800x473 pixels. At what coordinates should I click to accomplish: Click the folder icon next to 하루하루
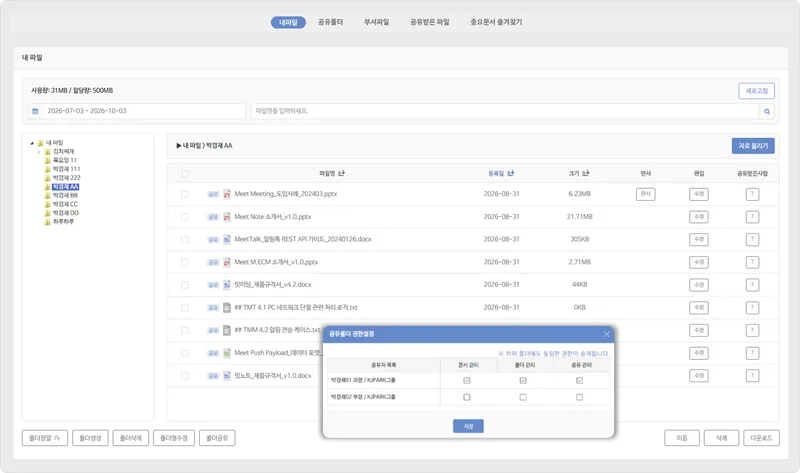coord(47,222)
